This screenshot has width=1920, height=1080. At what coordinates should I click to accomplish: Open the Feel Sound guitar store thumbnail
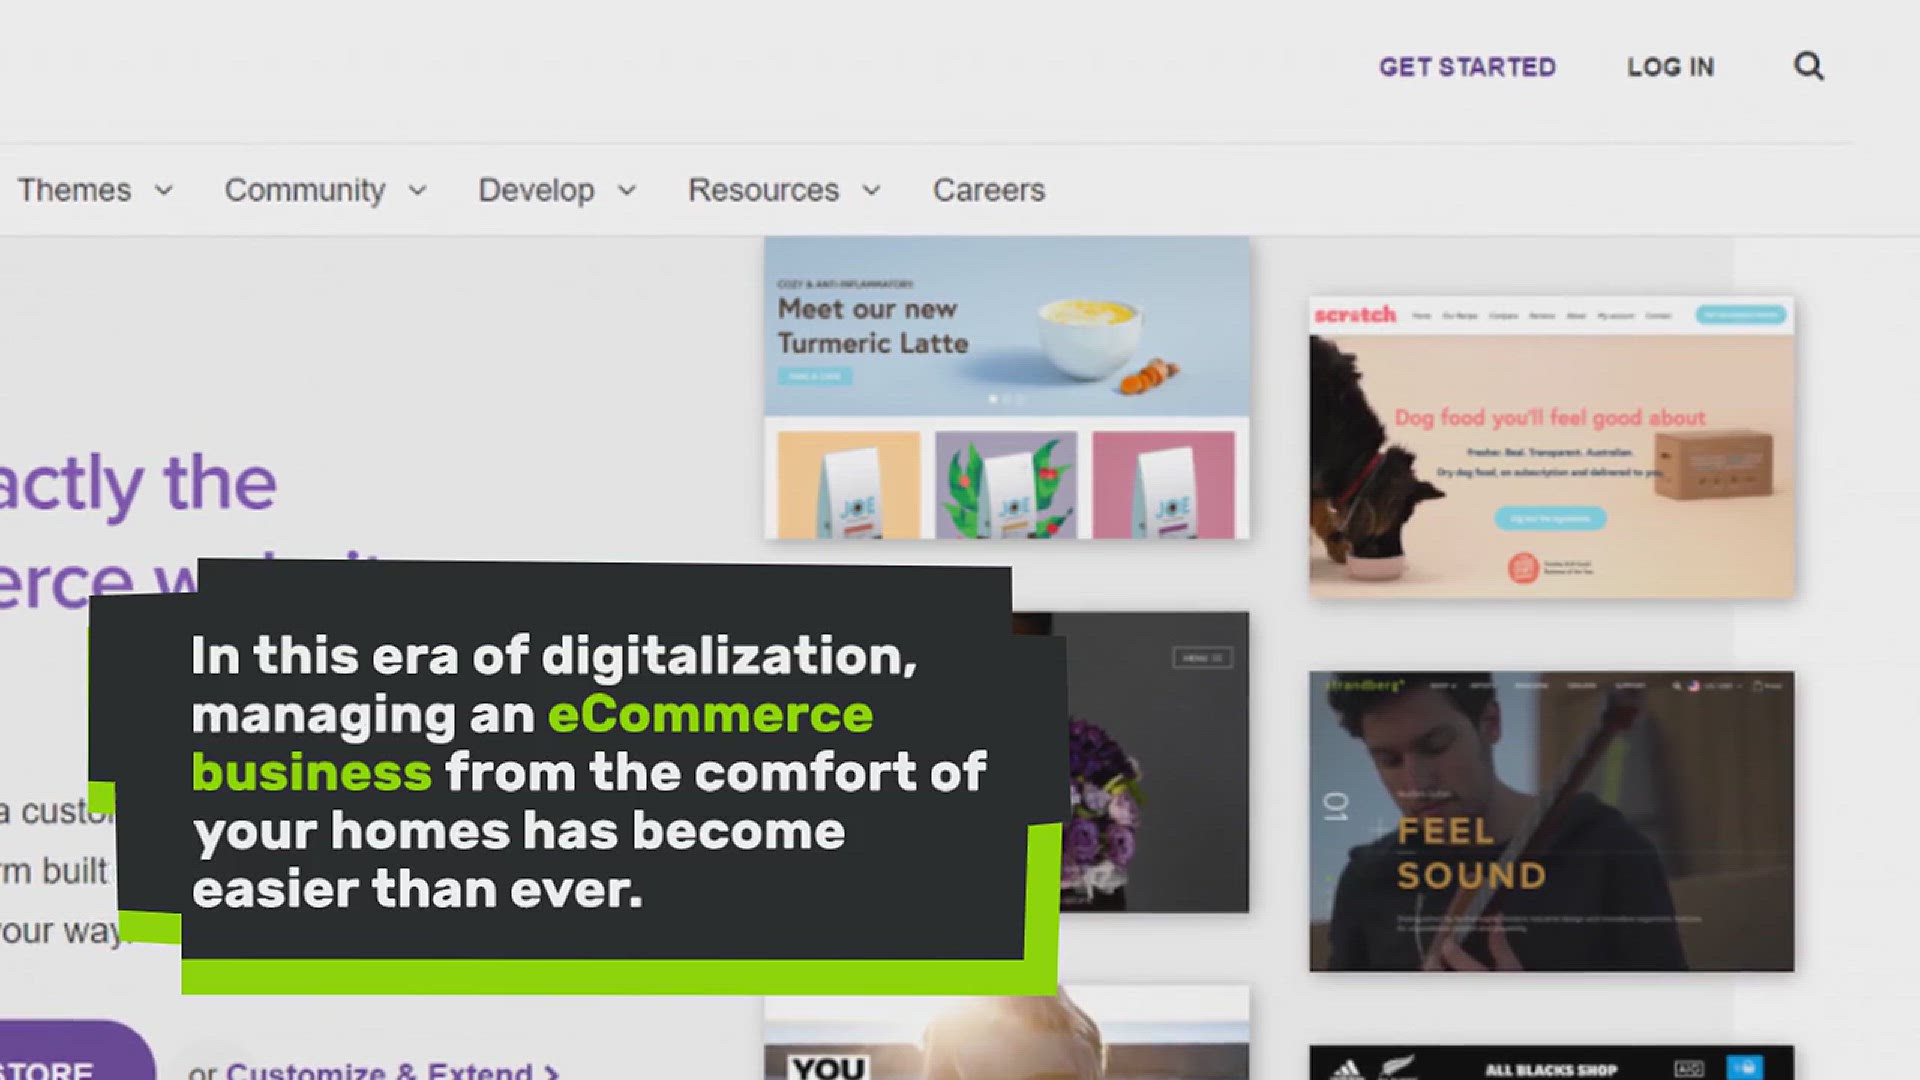click(x=1551, y=821)
